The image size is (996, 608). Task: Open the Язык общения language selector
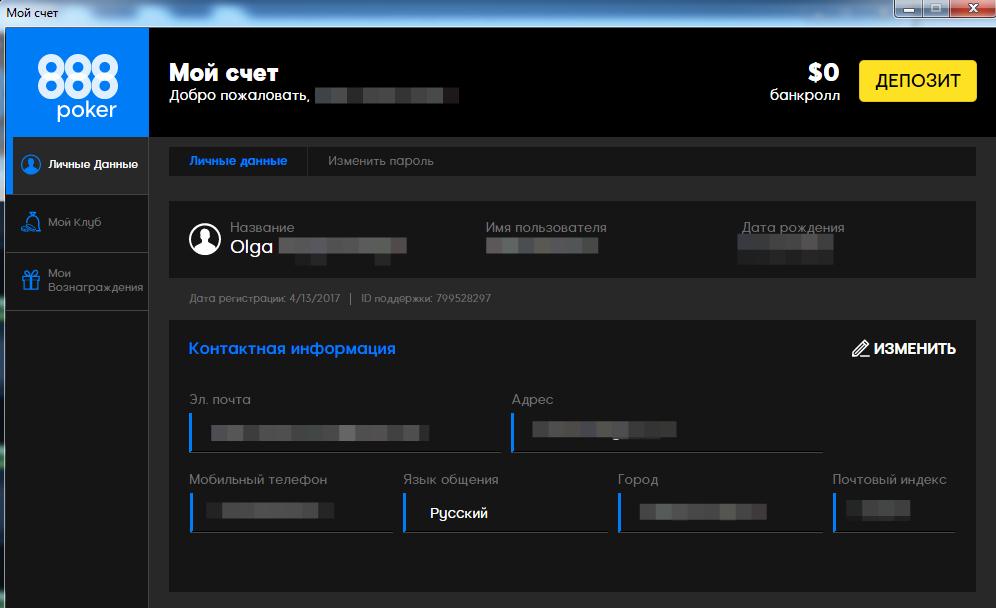(505, 513)
